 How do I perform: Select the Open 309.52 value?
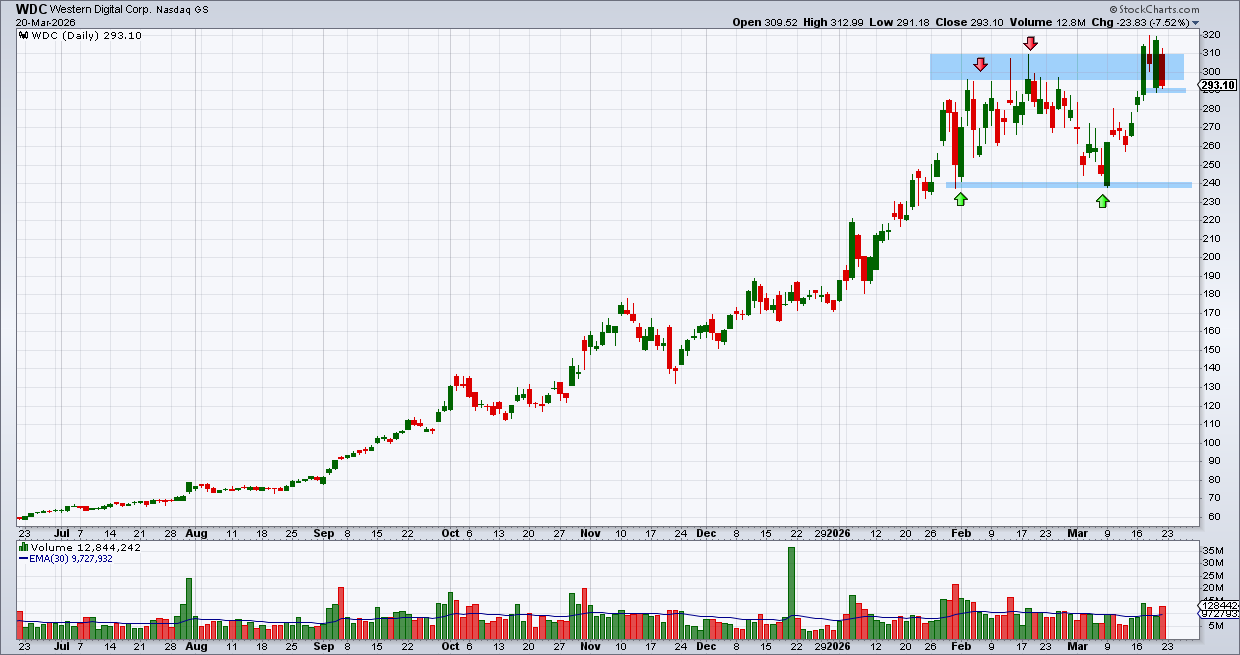[x=767, y=22]
